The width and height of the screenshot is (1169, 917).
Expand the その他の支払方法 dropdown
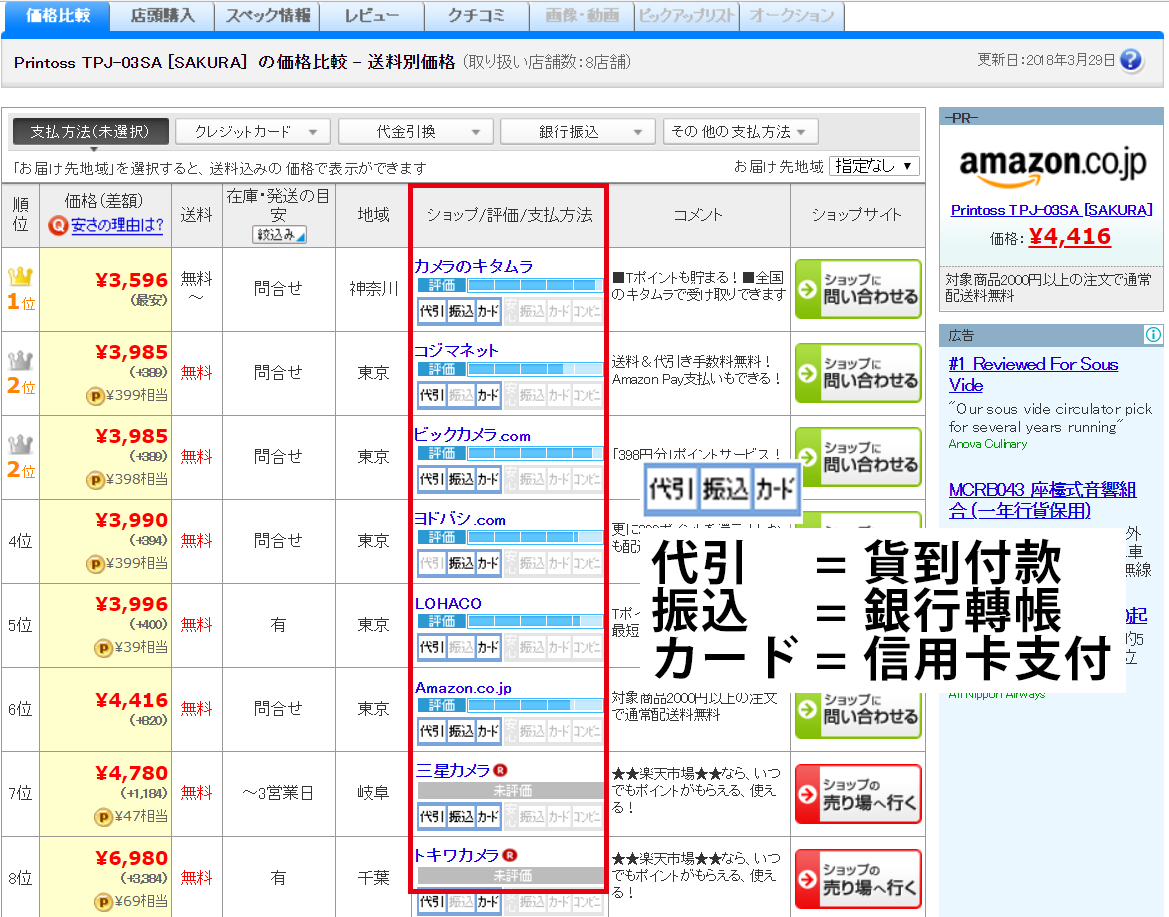coord(740,132)
